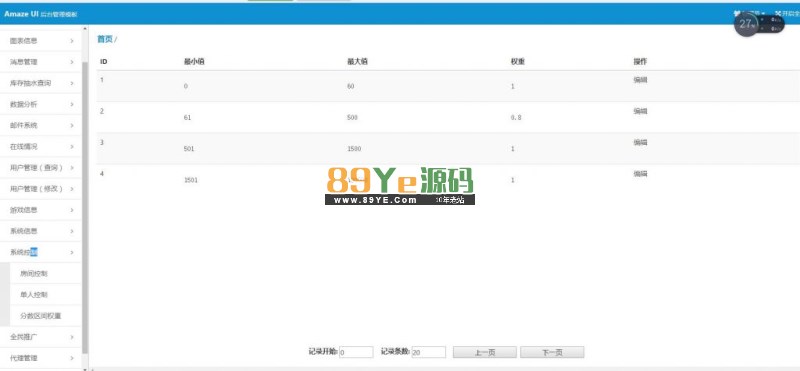Click 编辑 link for row ID 3
This screenshot has height=371, width=800.
(640, 142)
